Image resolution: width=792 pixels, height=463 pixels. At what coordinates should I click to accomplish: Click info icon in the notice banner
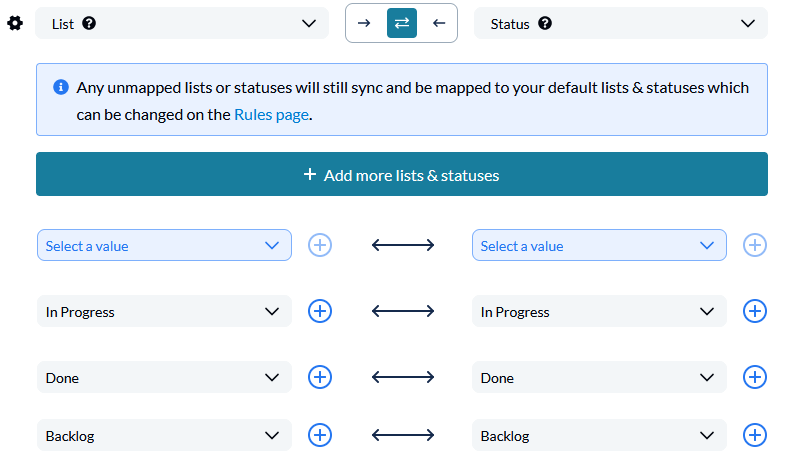click(x=61, y=87)
